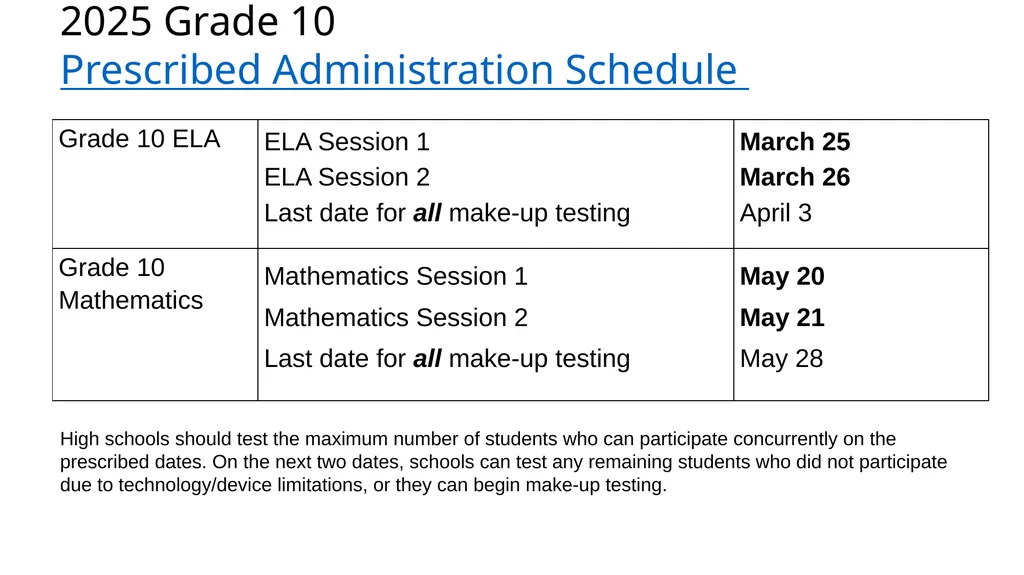Click the May 21 date
Image resolution: width=1024 pixels, height=575 pixels.
[782, 318]
